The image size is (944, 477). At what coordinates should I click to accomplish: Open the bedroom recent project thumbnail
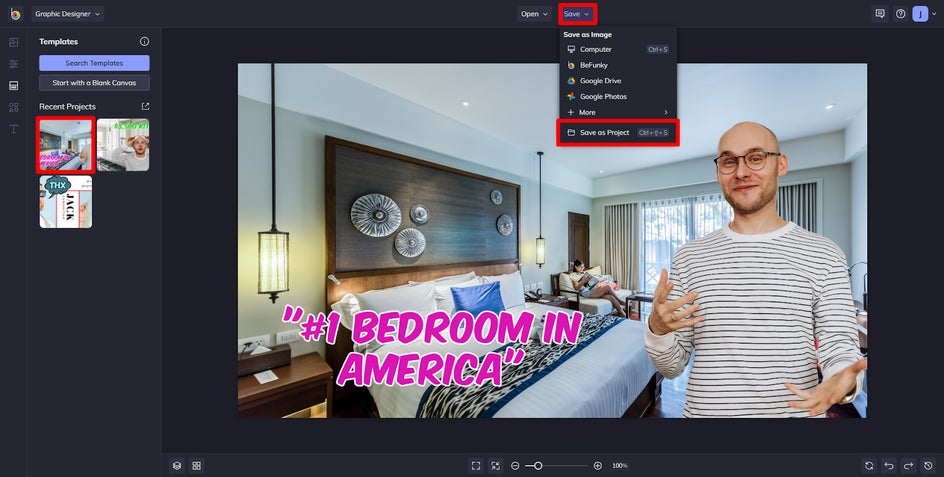pyautogui.click(x=66, y=145)
